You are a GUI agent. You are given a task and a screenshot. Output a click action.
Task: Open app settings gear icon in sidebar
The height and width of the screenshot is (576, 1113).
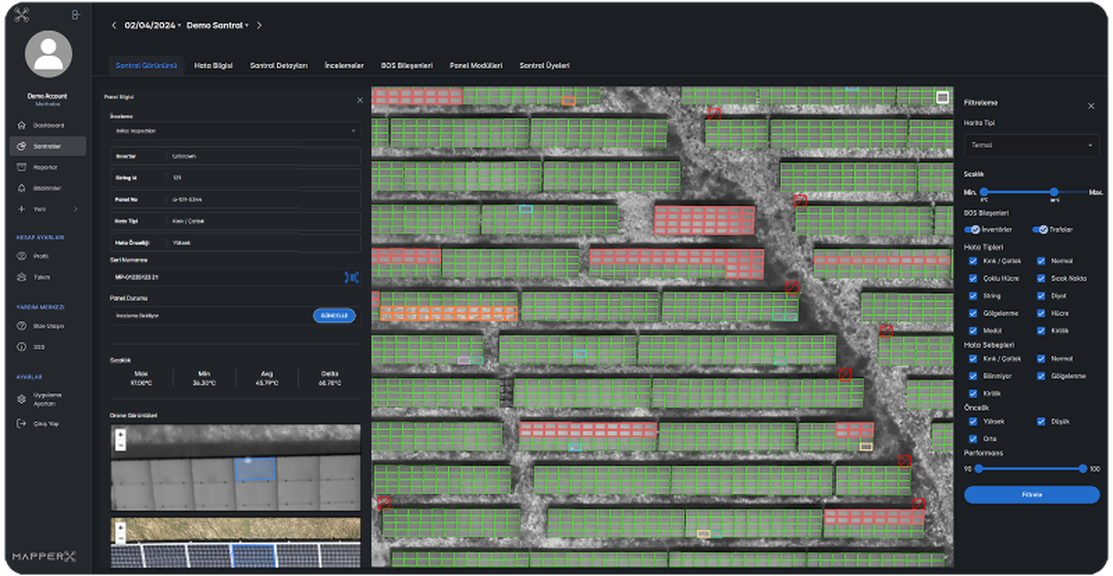pos(22,398)
